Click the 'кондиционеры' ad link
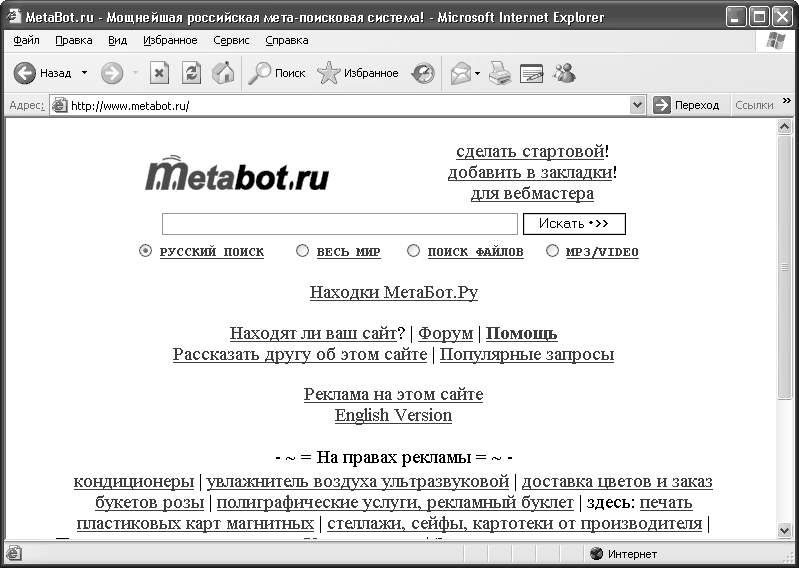The height and width of the screenshot is (568, 799). point(134,481)
